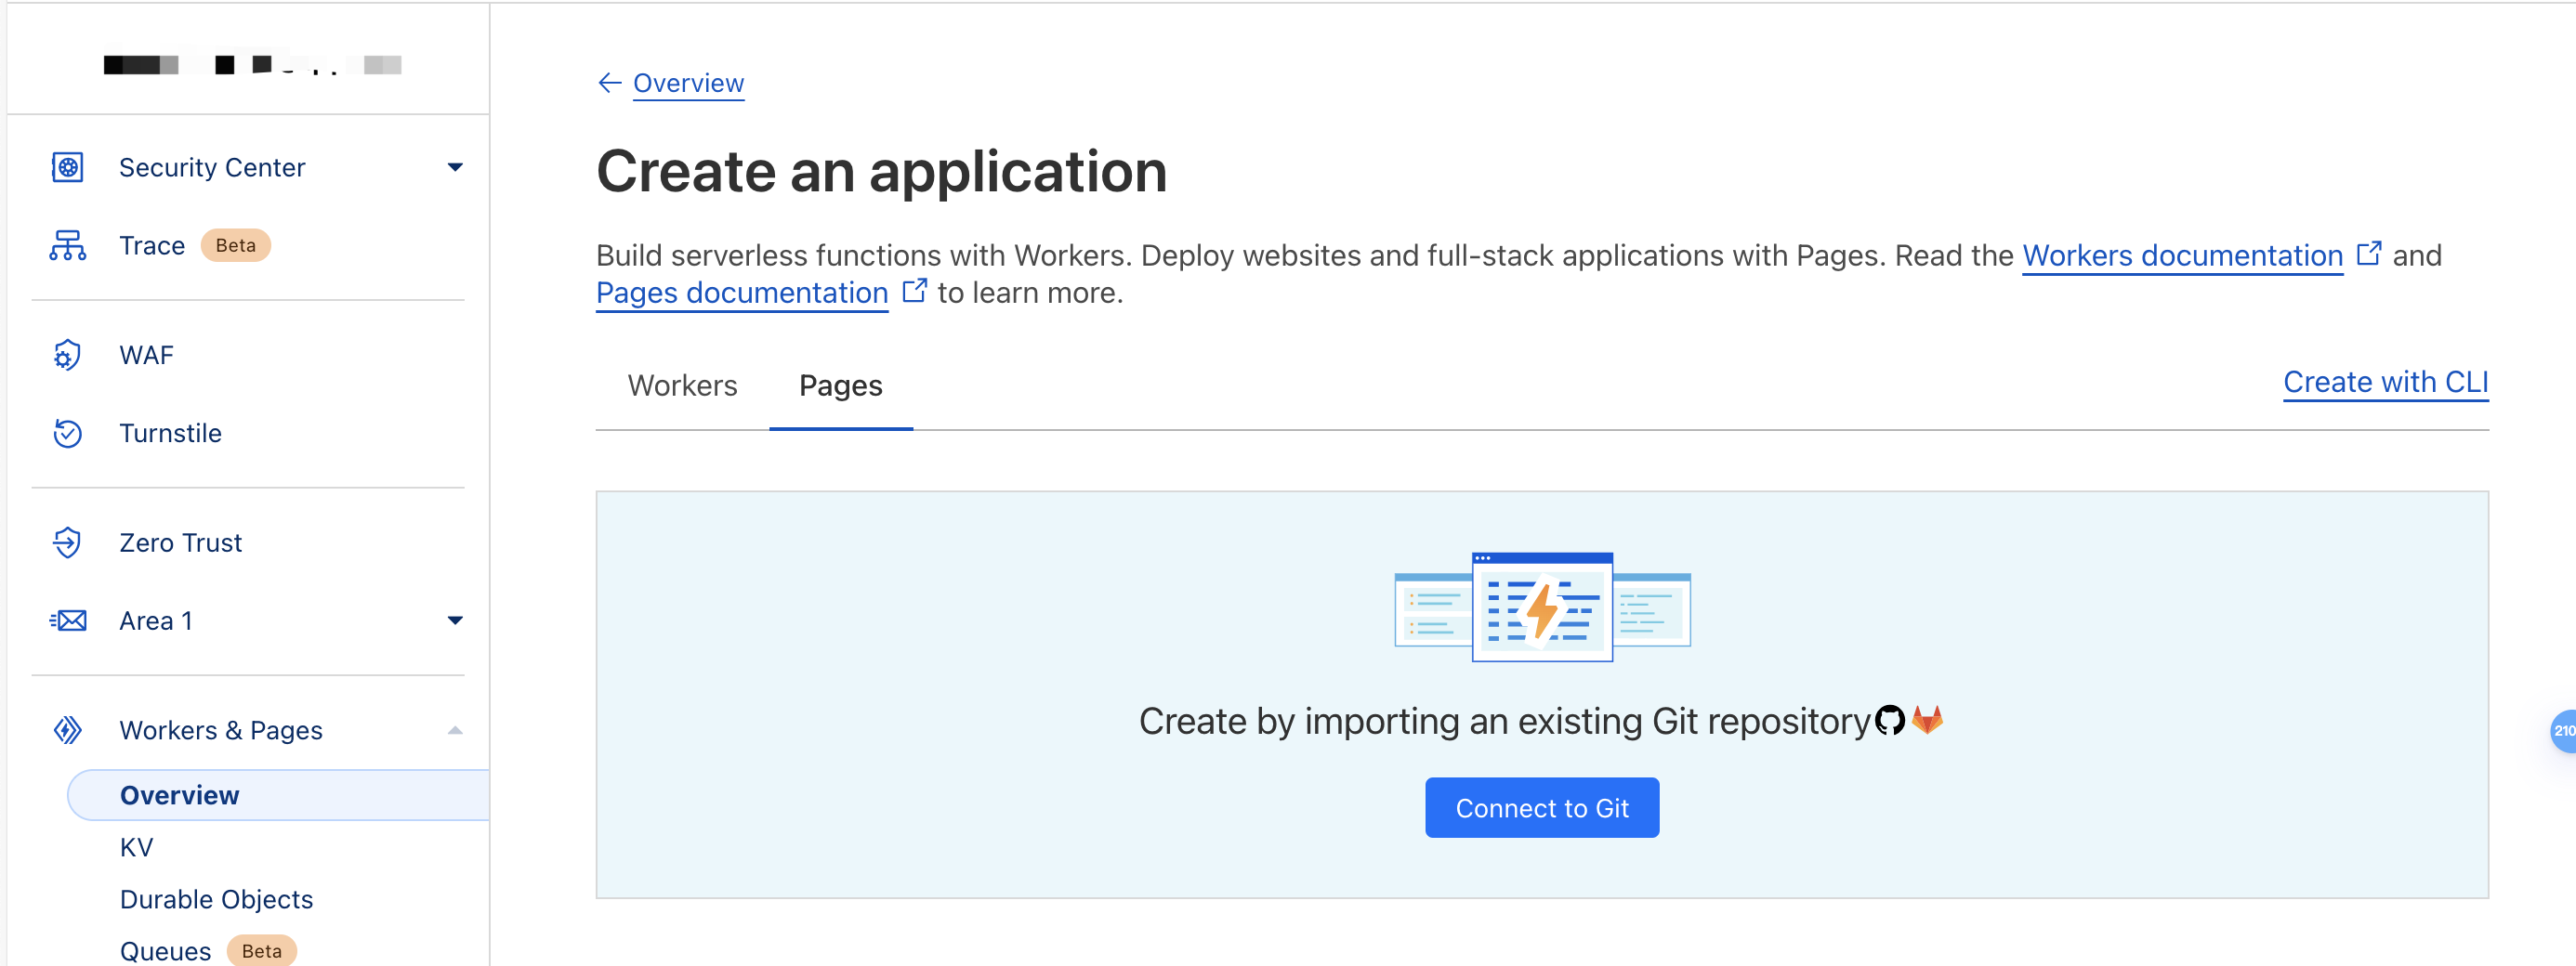Click the GitHub logo icon
The image size is (2576, 966).
coord(1889,720)
